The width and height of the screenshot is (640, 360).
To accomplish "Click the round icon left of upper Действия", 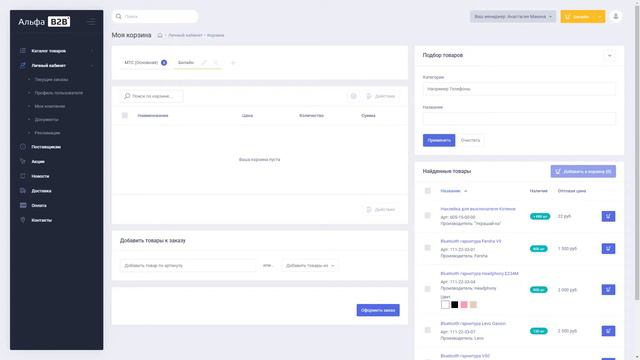I will tap(353, 96).
